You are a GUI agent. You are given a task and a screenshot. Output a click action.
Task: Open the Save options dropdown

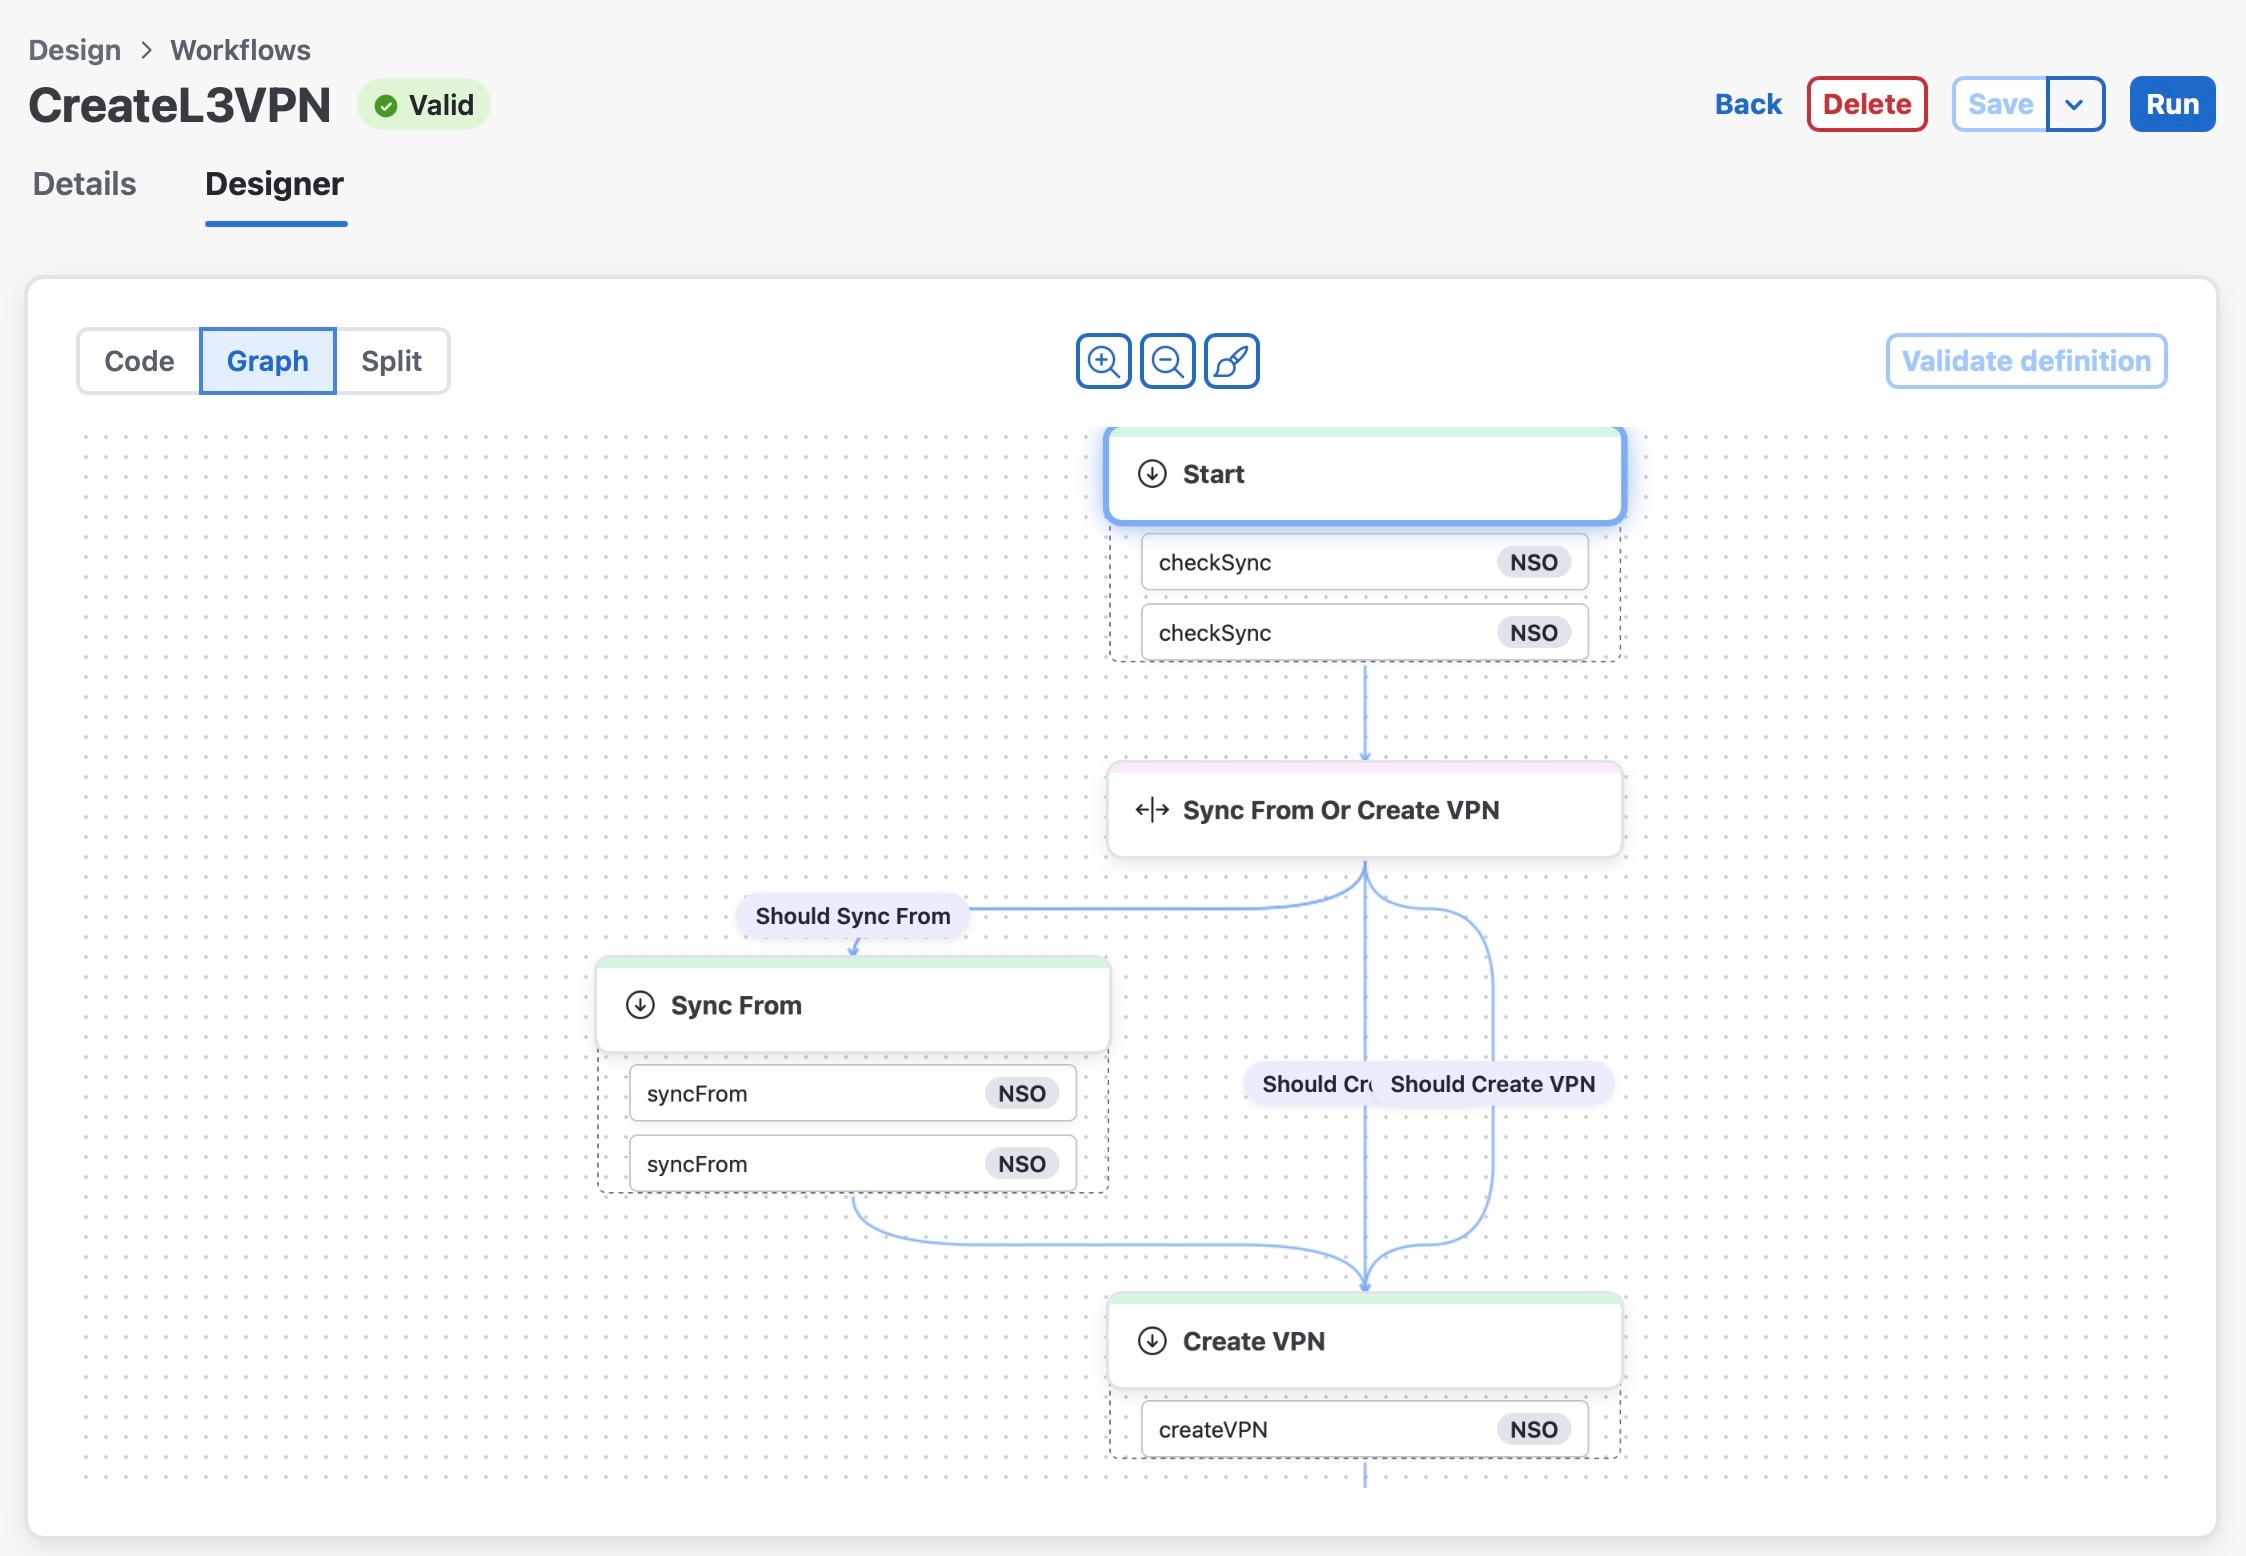tap(2076, 104)
